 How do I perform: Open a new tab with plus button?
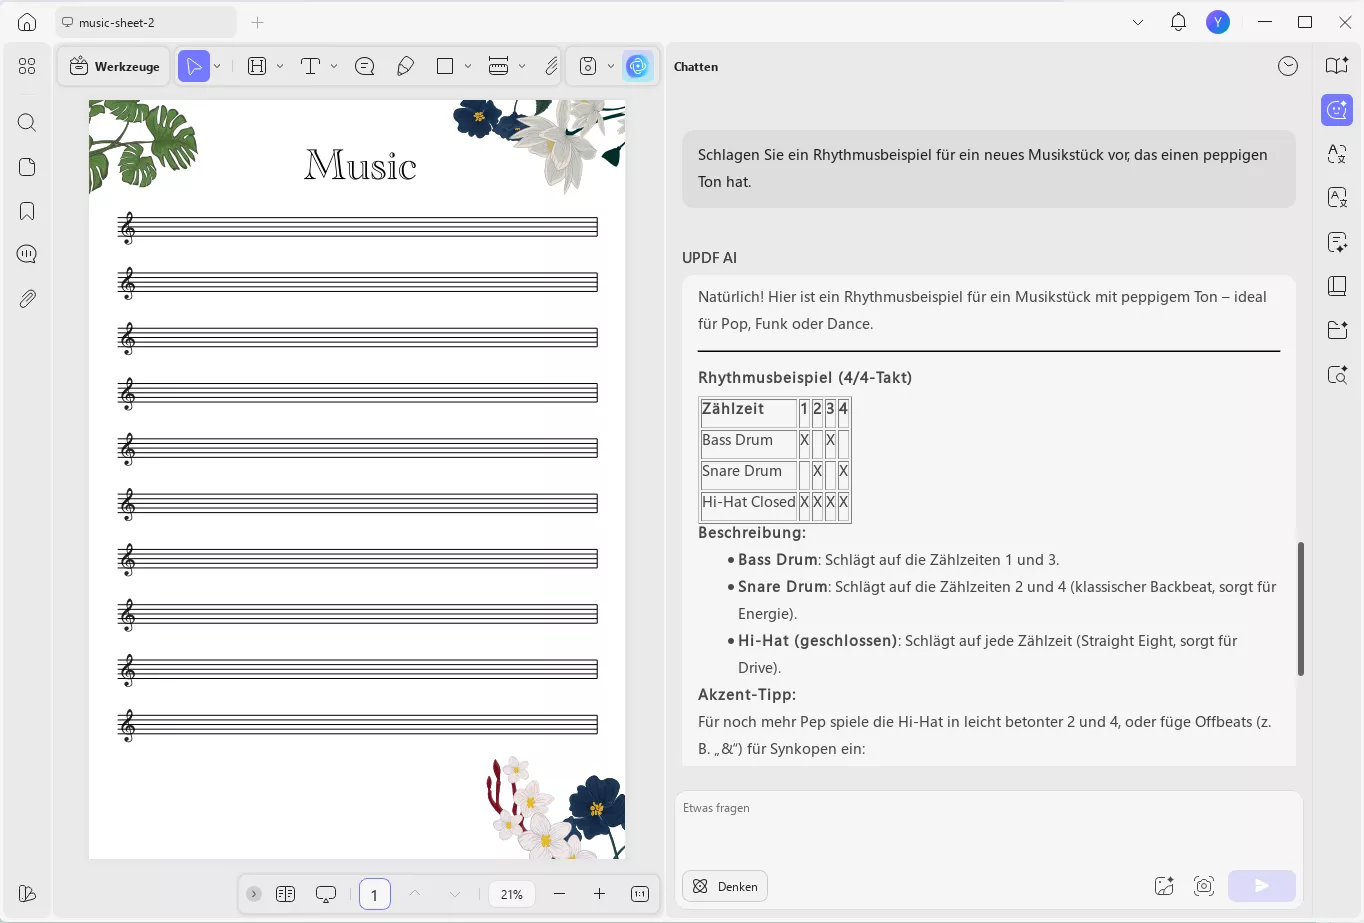(x=258, y=22)
